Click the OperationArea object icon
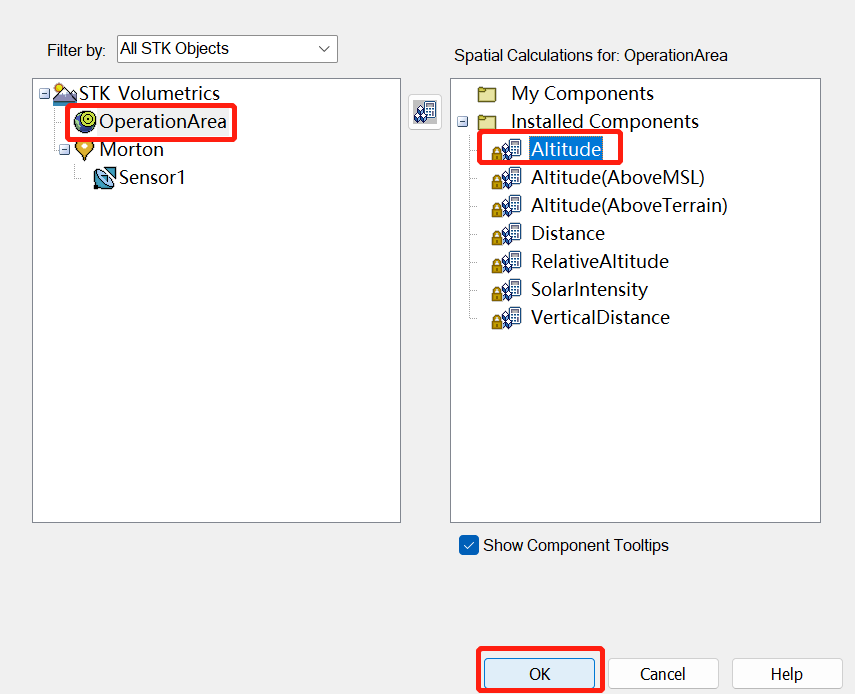The height and width of the screenshot is (694, 855). coord(85,122)
